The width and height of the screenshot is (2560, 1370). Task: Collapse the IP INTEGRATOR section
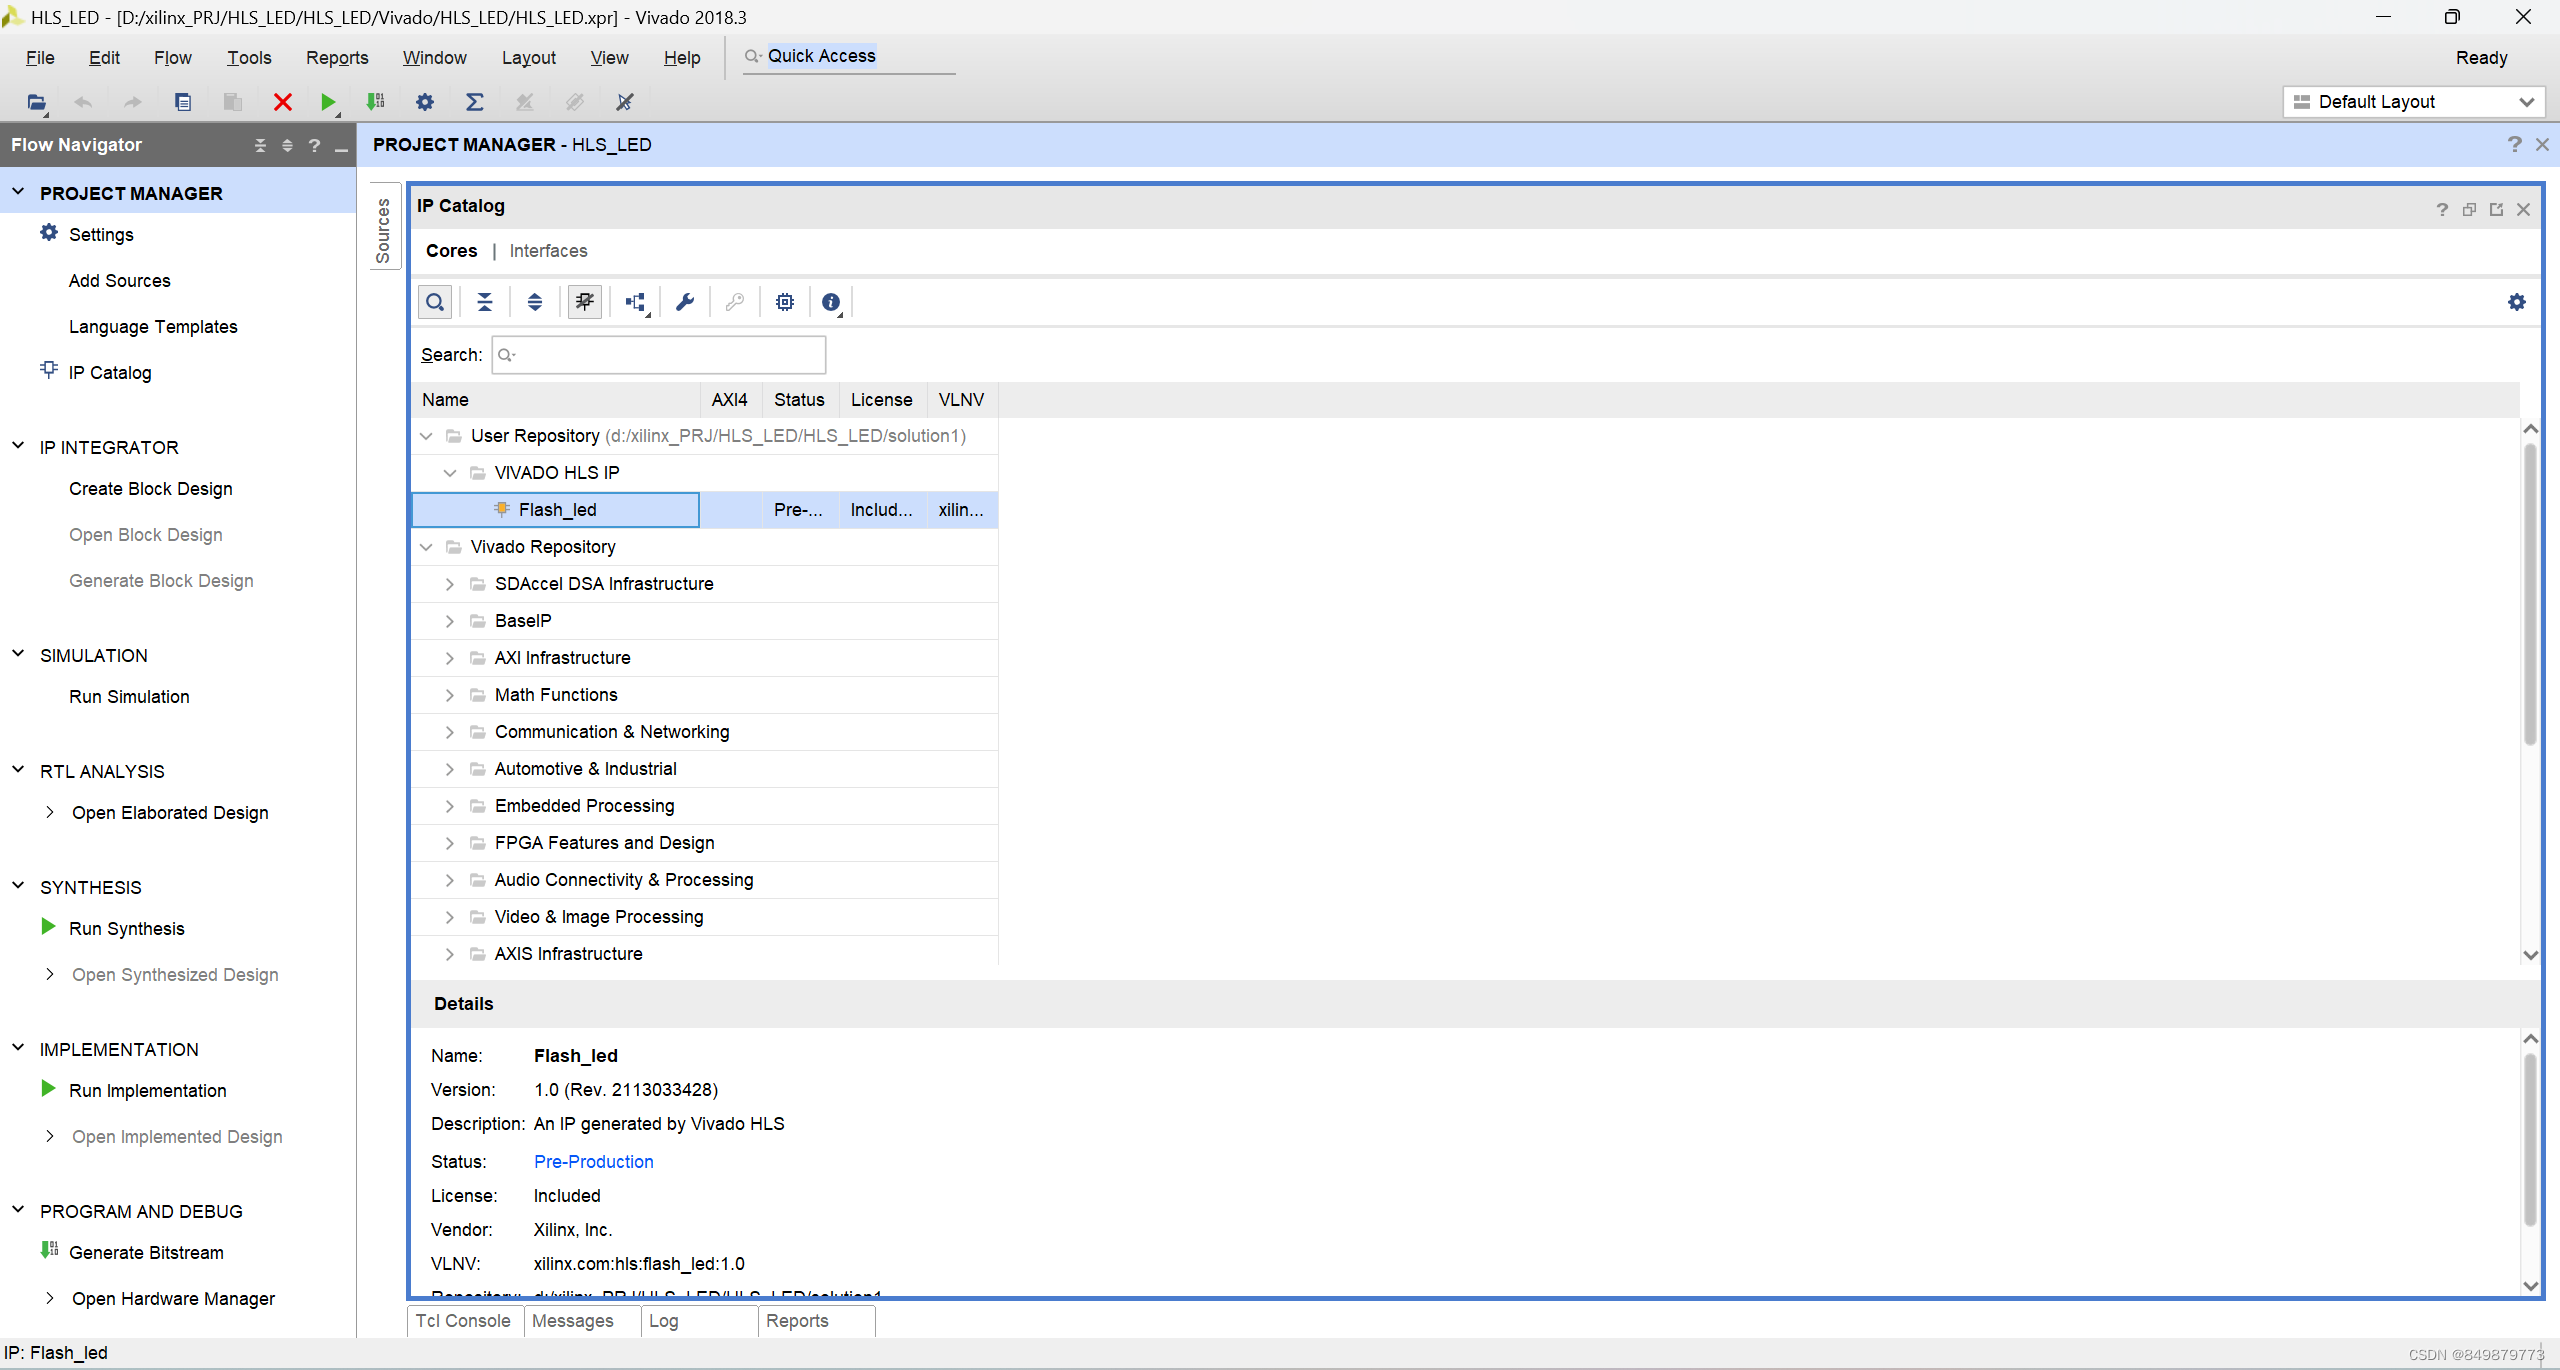click(18, 446)
